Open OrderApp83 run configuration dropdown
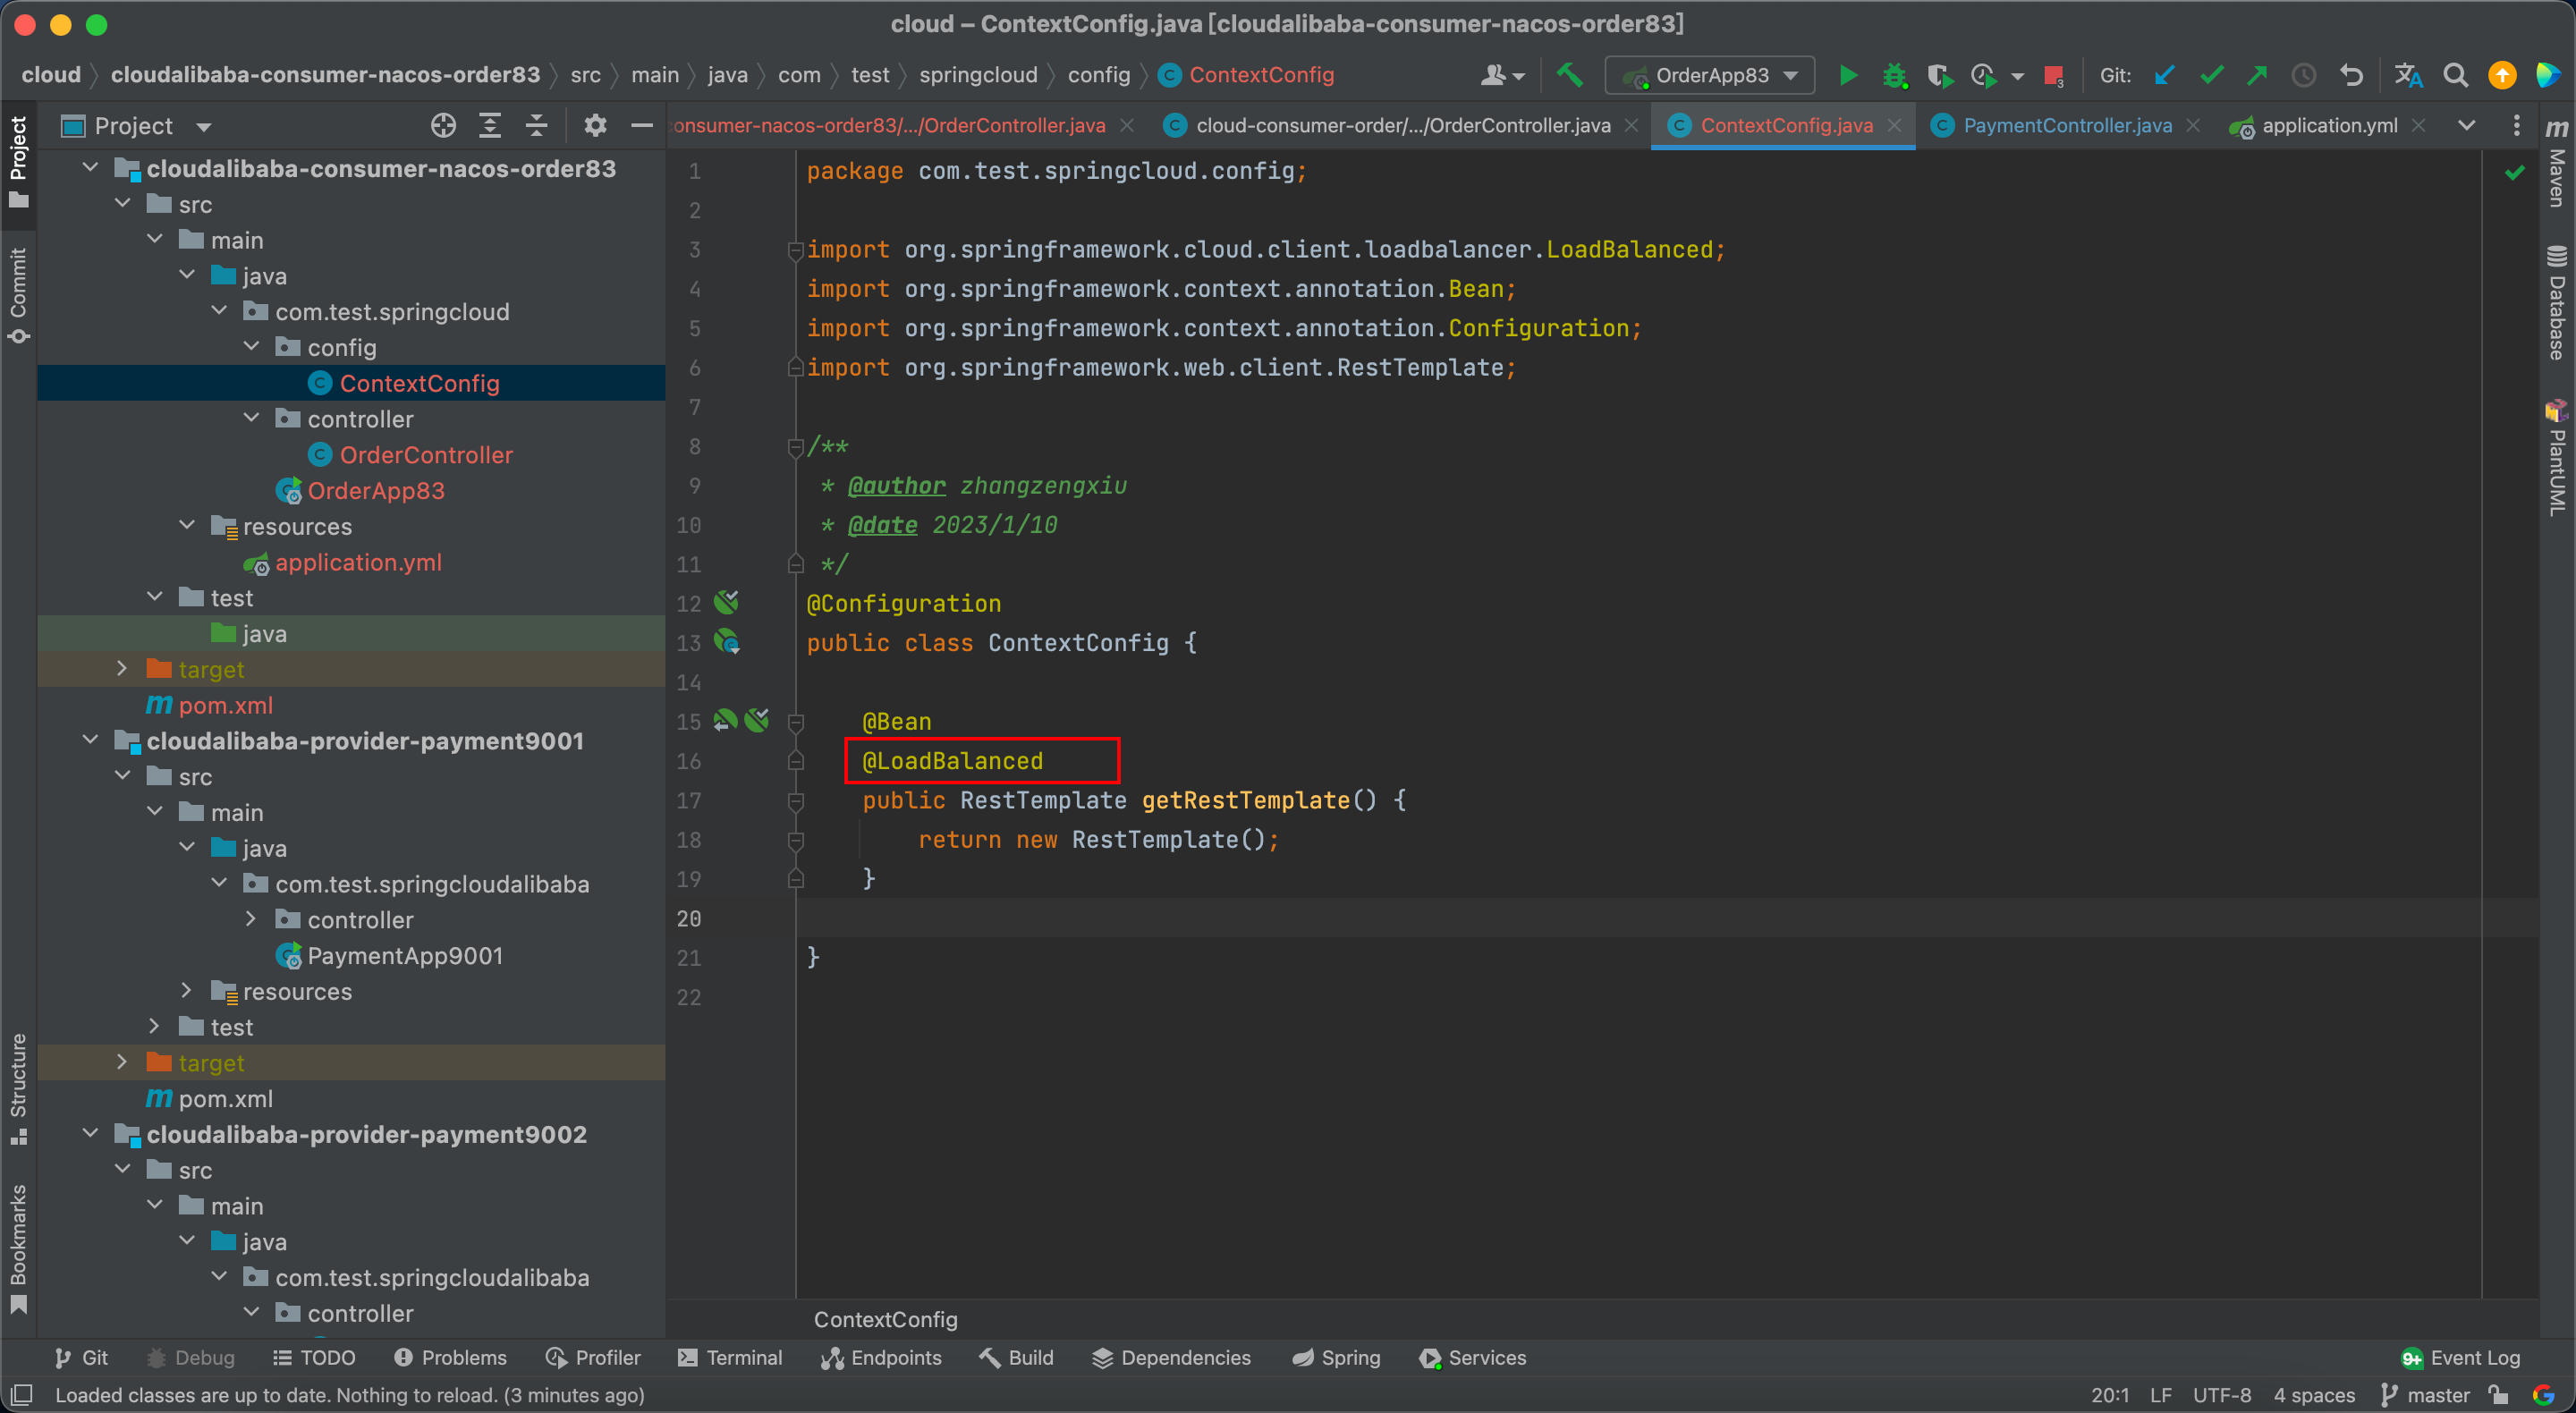Viewport: 2576px width, 1413px height. [x=1709, y=75]
